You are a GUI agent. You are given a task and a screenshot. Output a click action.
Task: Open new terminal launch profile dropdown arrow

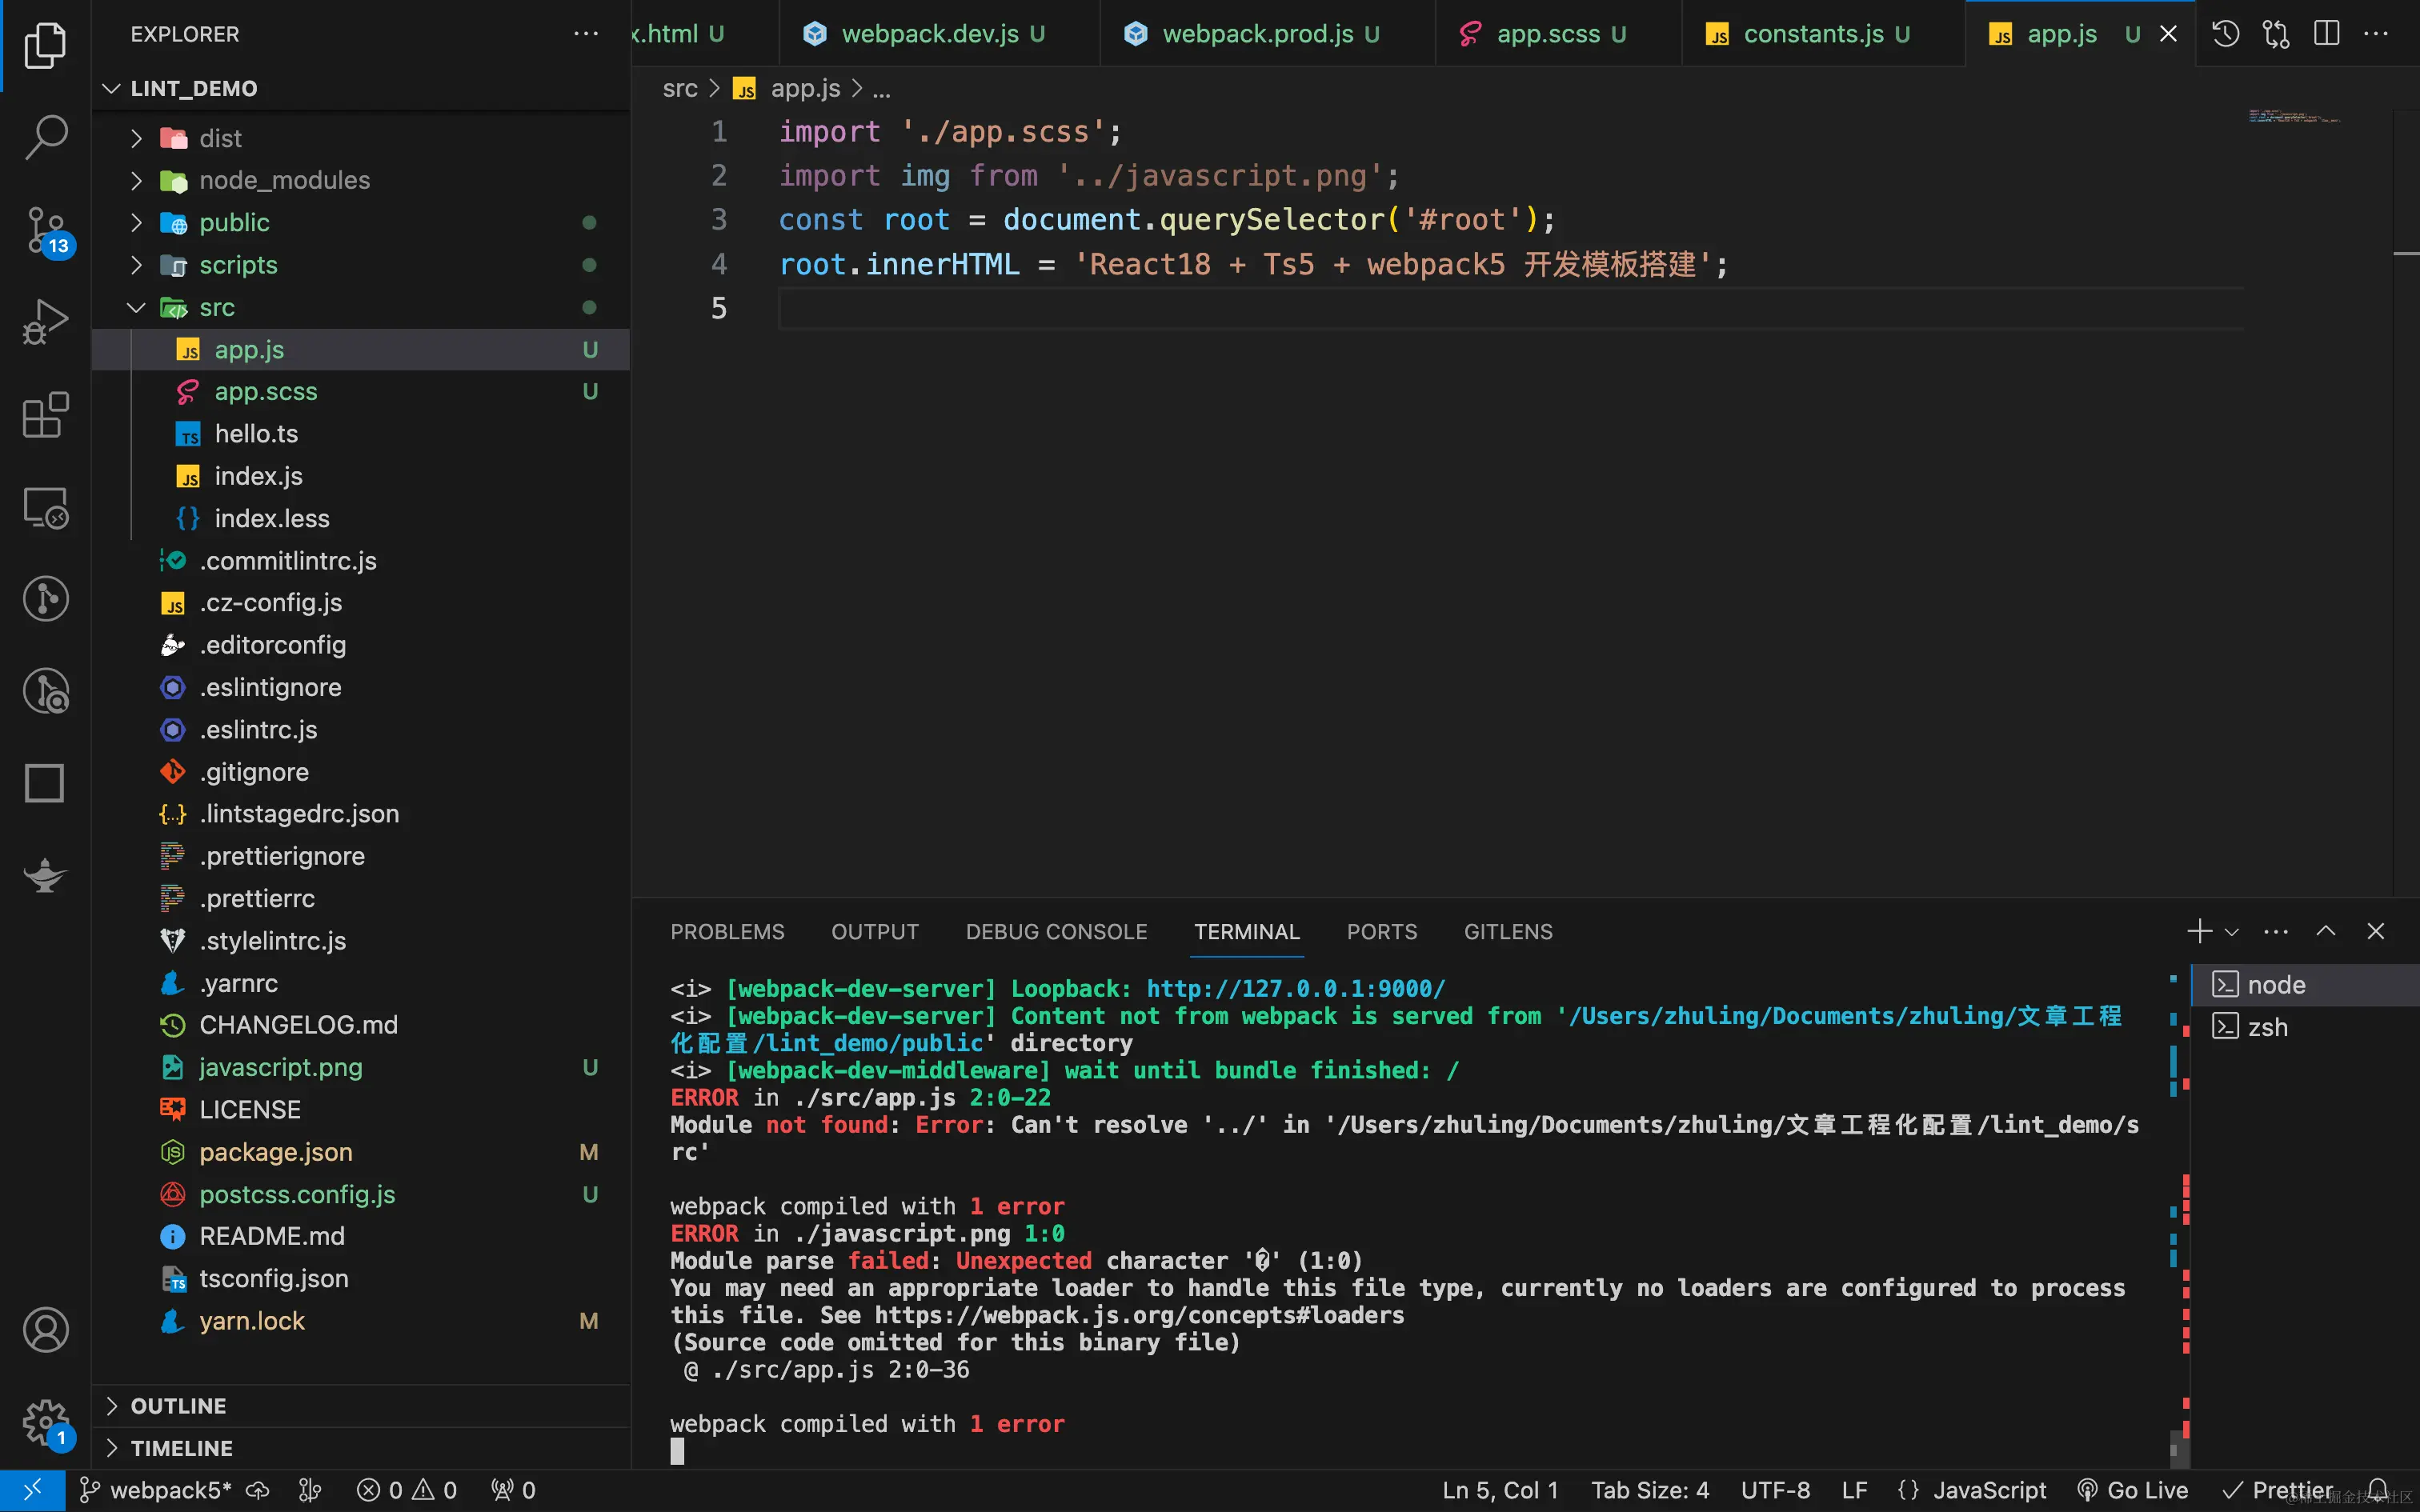point(2231,932)
